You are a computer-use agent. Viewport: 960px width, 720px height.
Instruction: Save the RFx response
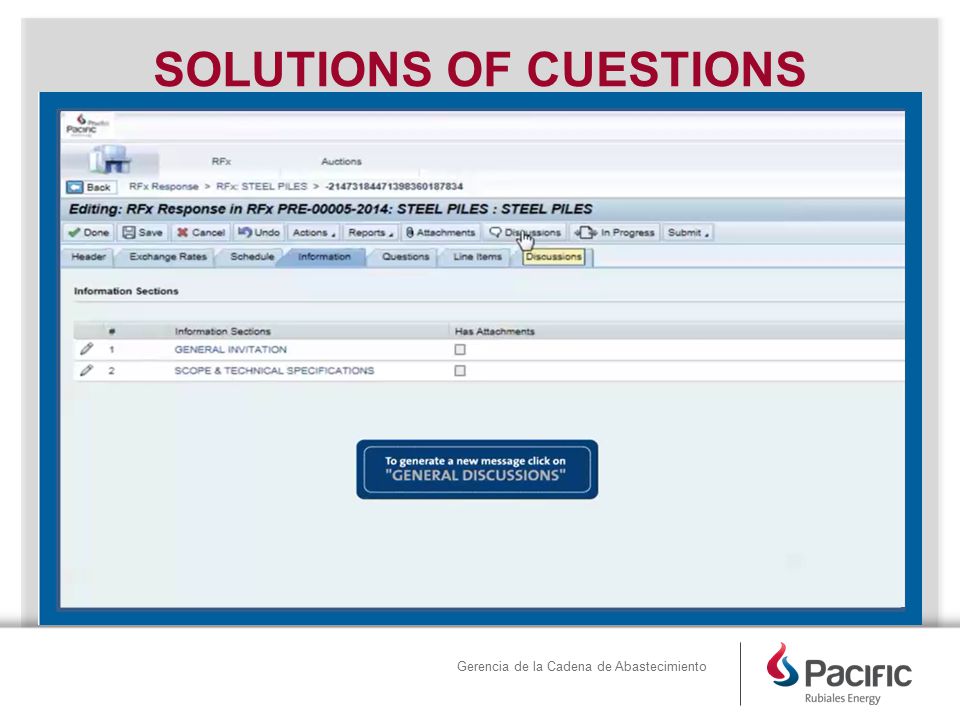click(x=143, y=233)
